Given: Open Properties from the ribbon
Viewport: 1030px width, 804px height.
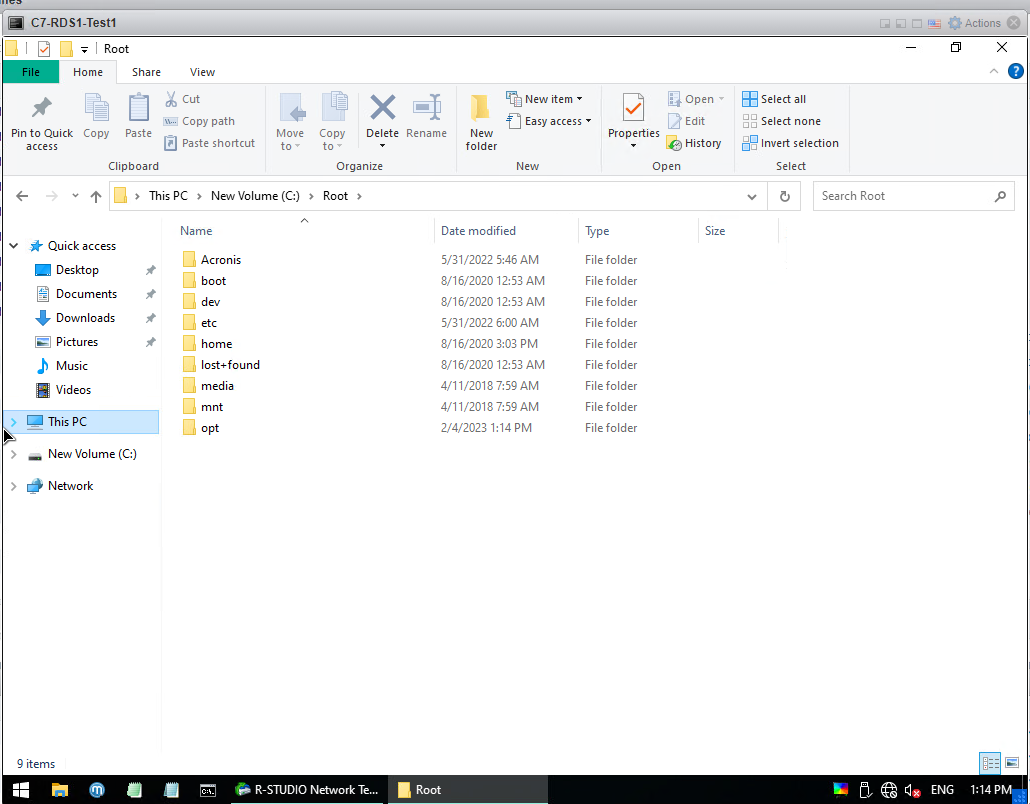Looking at the screenshot, I should (x=633, y=108).
